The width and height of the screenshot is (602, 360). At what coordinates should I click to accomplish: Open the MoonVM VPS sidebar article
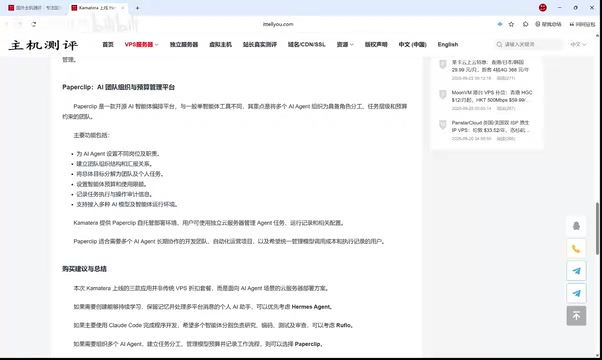click(x=492, y=96)
